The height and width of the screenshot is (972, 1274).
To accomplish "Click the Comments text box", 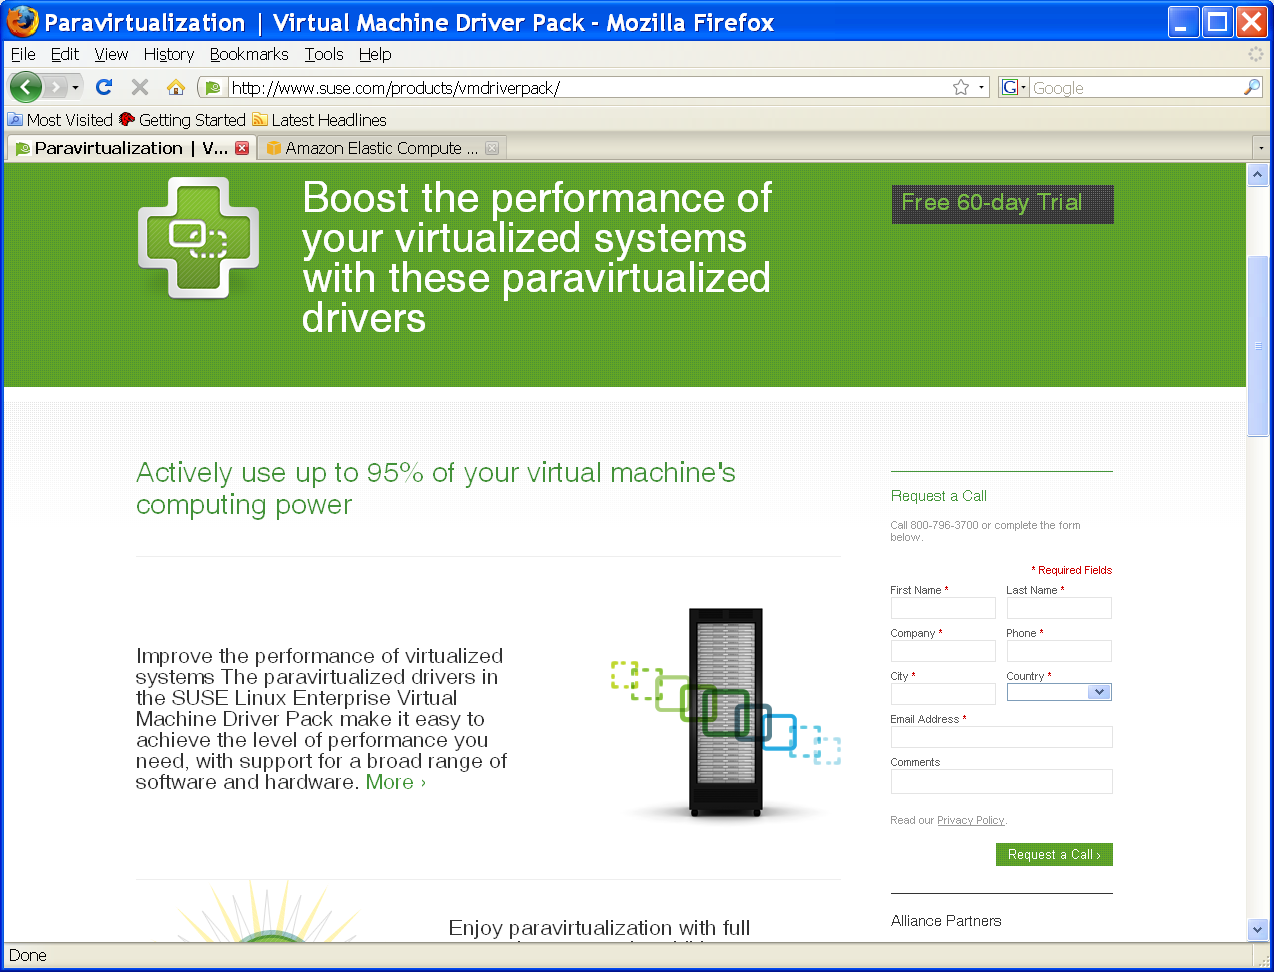I will [x=1002, y=781].
